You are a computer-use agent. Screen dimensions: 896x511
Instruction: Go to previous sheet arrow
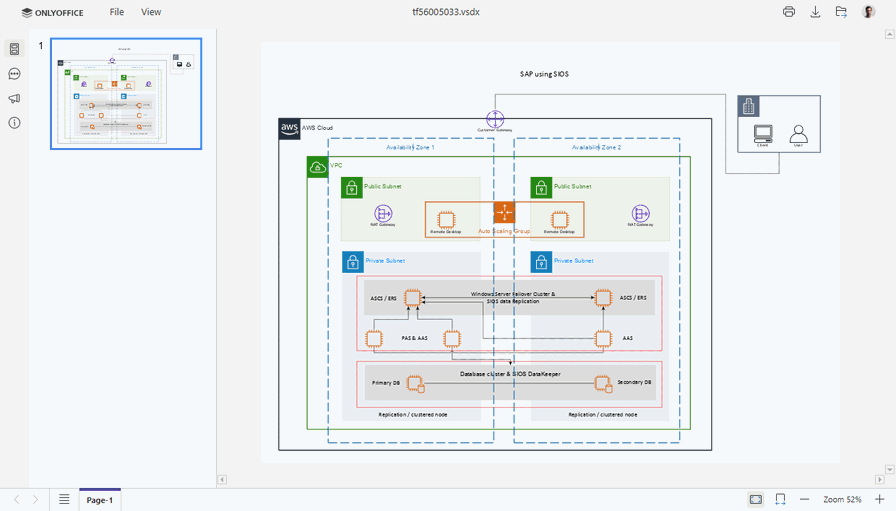click(17, 500)
